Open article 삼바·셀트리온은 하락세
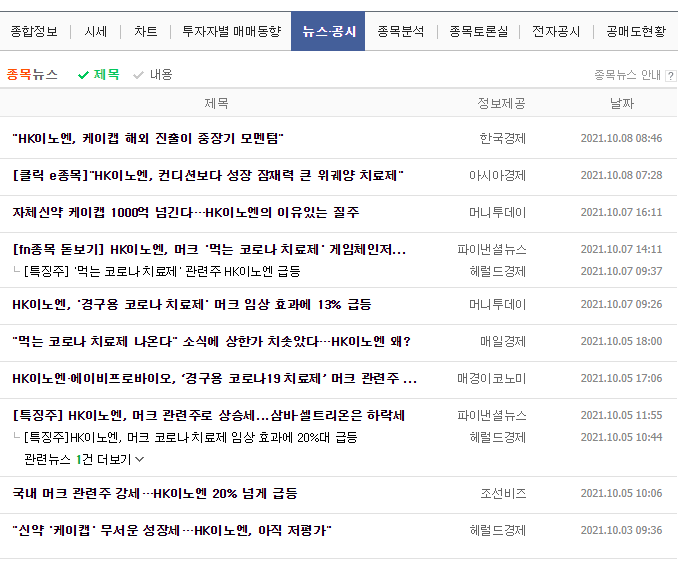 (209, 415)
